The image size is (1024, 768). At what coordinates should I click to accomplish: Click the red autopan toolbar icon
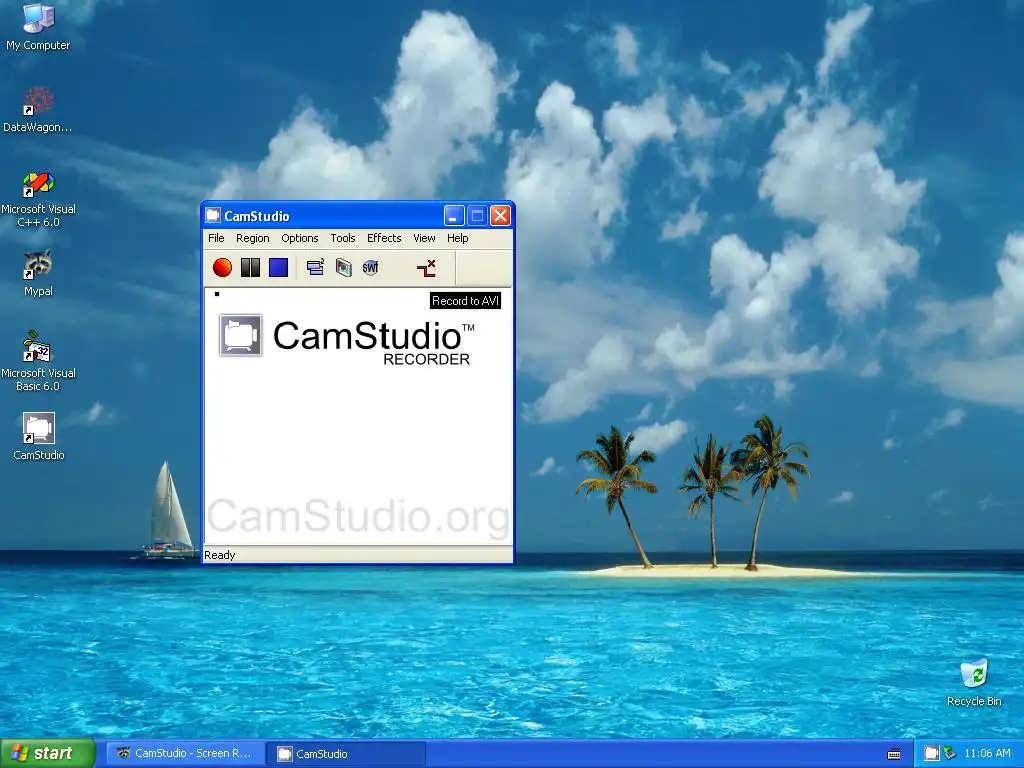pos(426,268)
